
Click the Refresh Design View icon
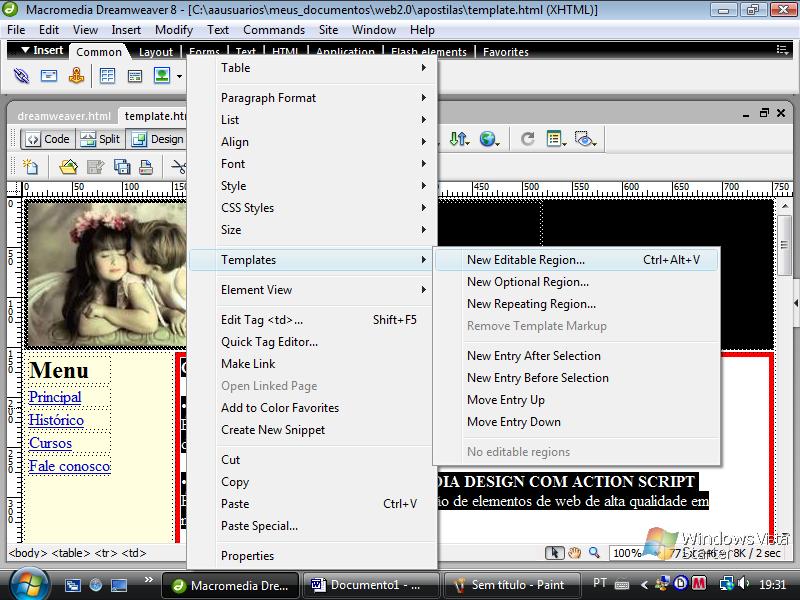tap(527, 139)
